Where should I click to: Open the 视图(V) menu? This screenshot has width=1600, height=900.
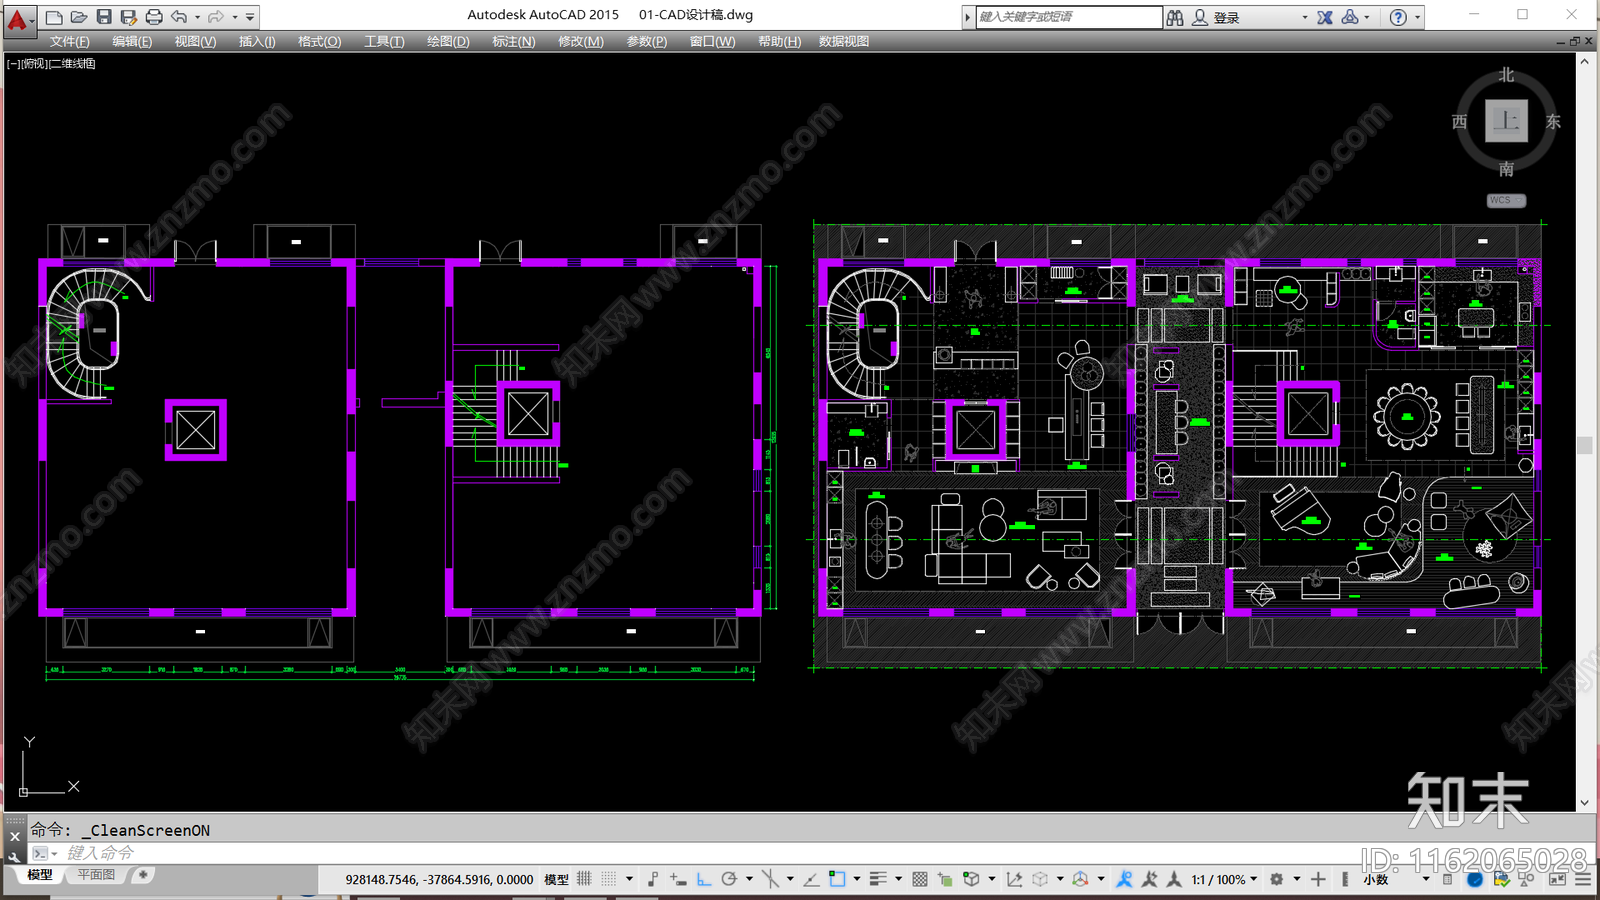[195, 42]
